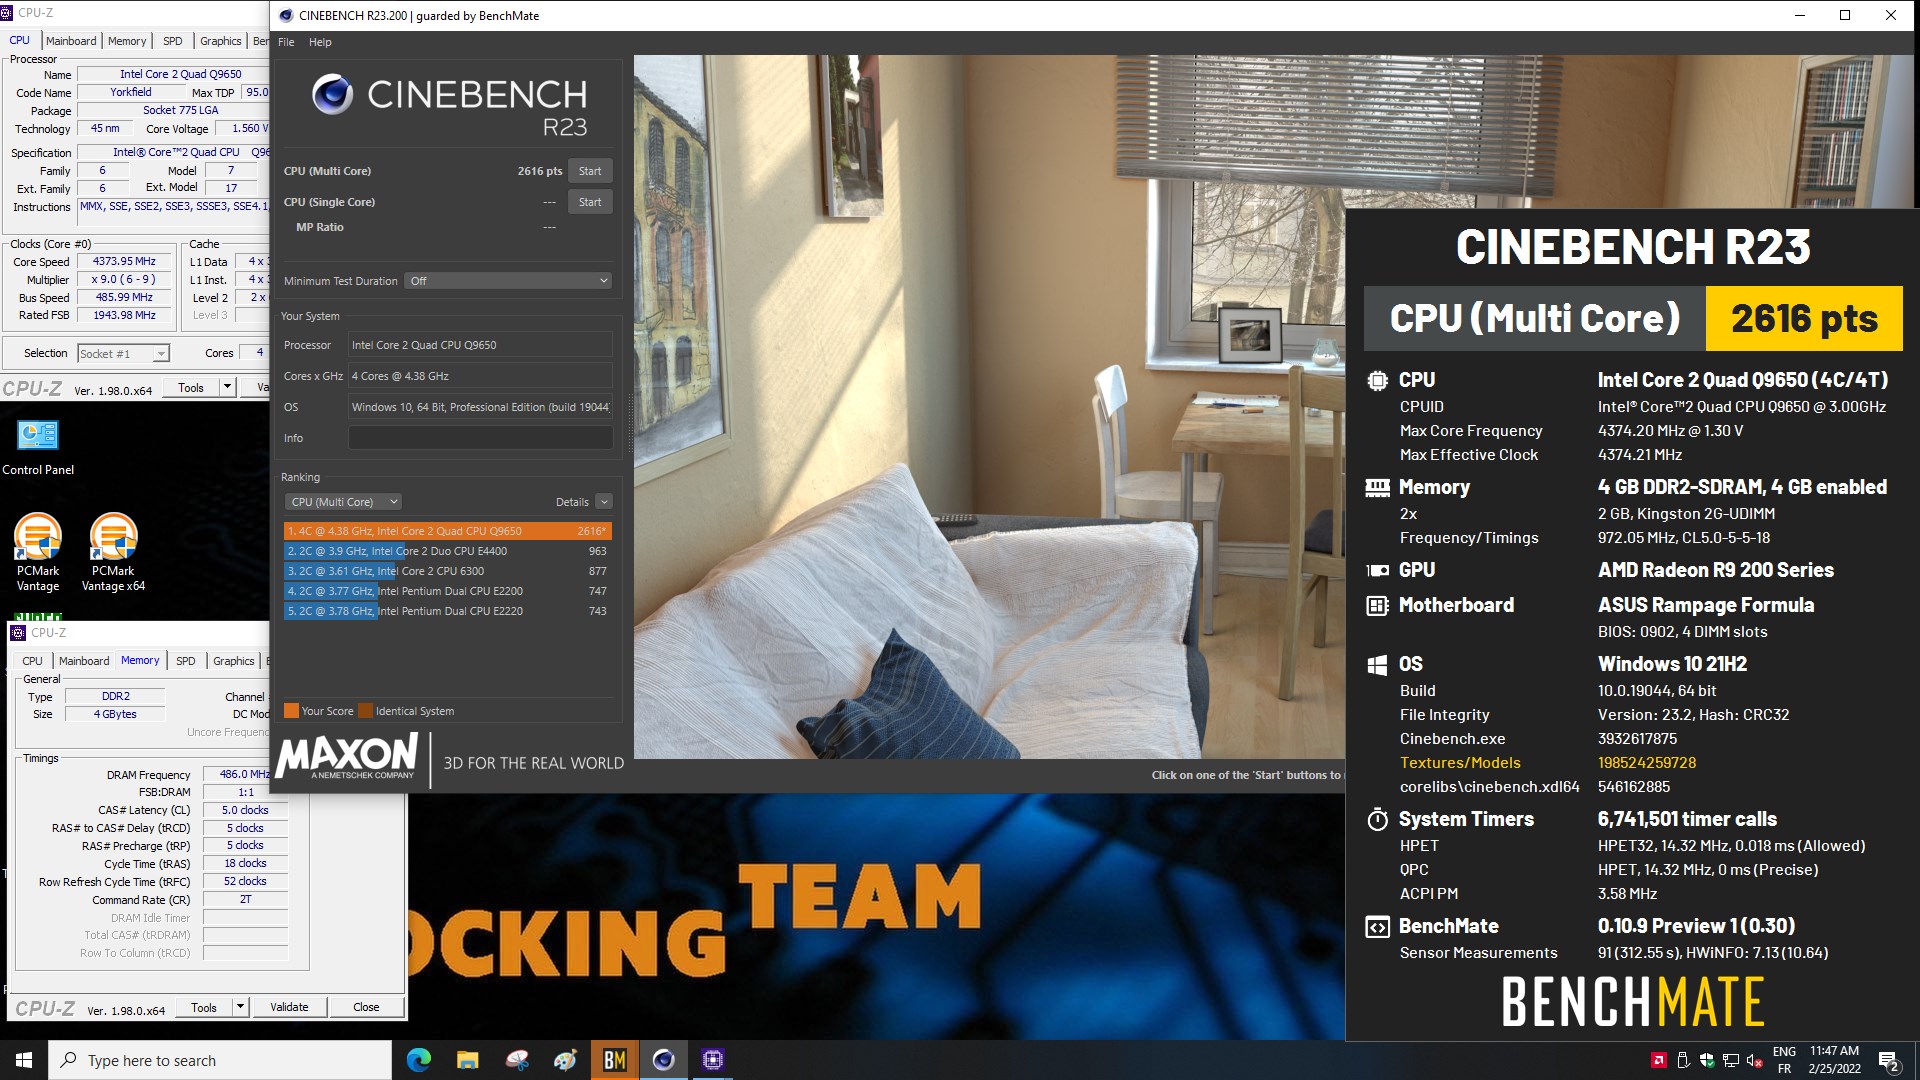The image size is (1920, 1080).
Task: Click the Identical System brown legend swatch
Action: click(366, 711)
